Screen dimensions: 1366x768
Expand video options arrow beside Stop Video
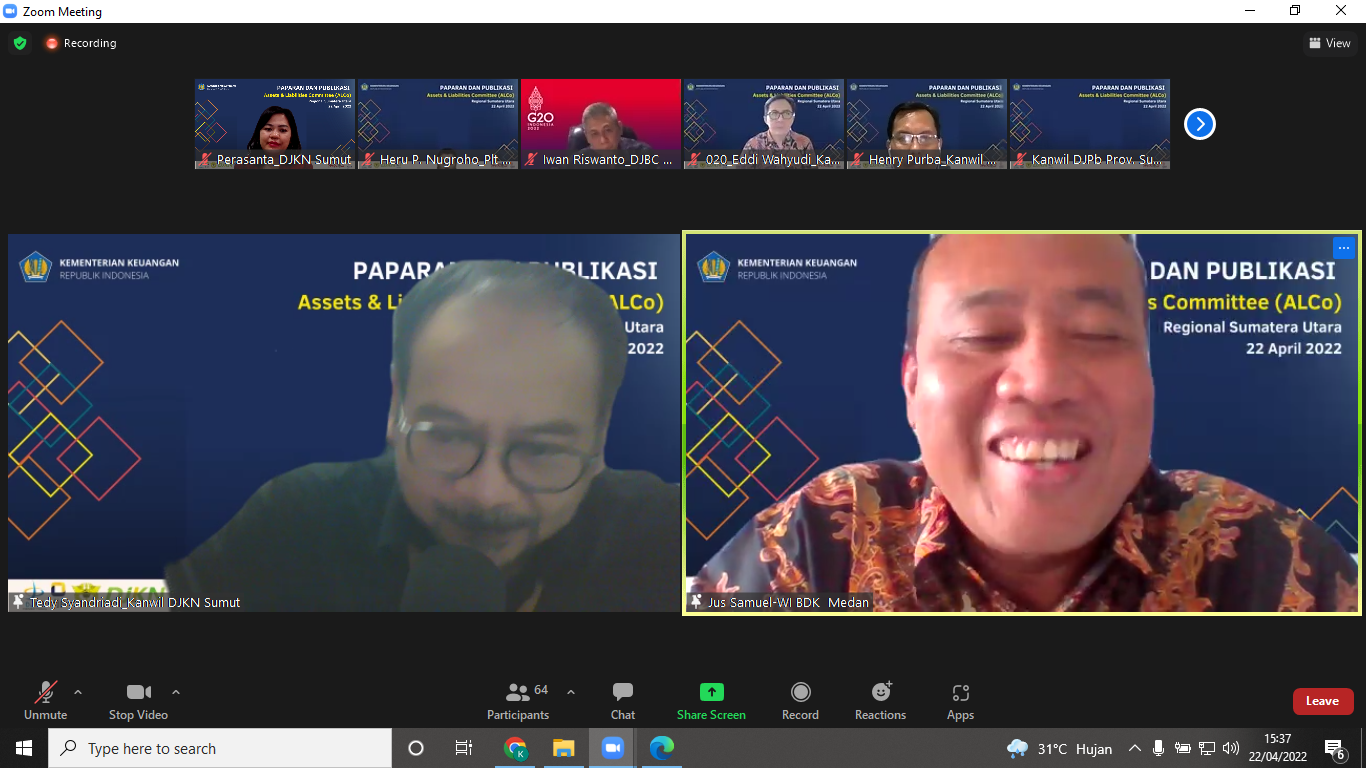pos(176,692)
